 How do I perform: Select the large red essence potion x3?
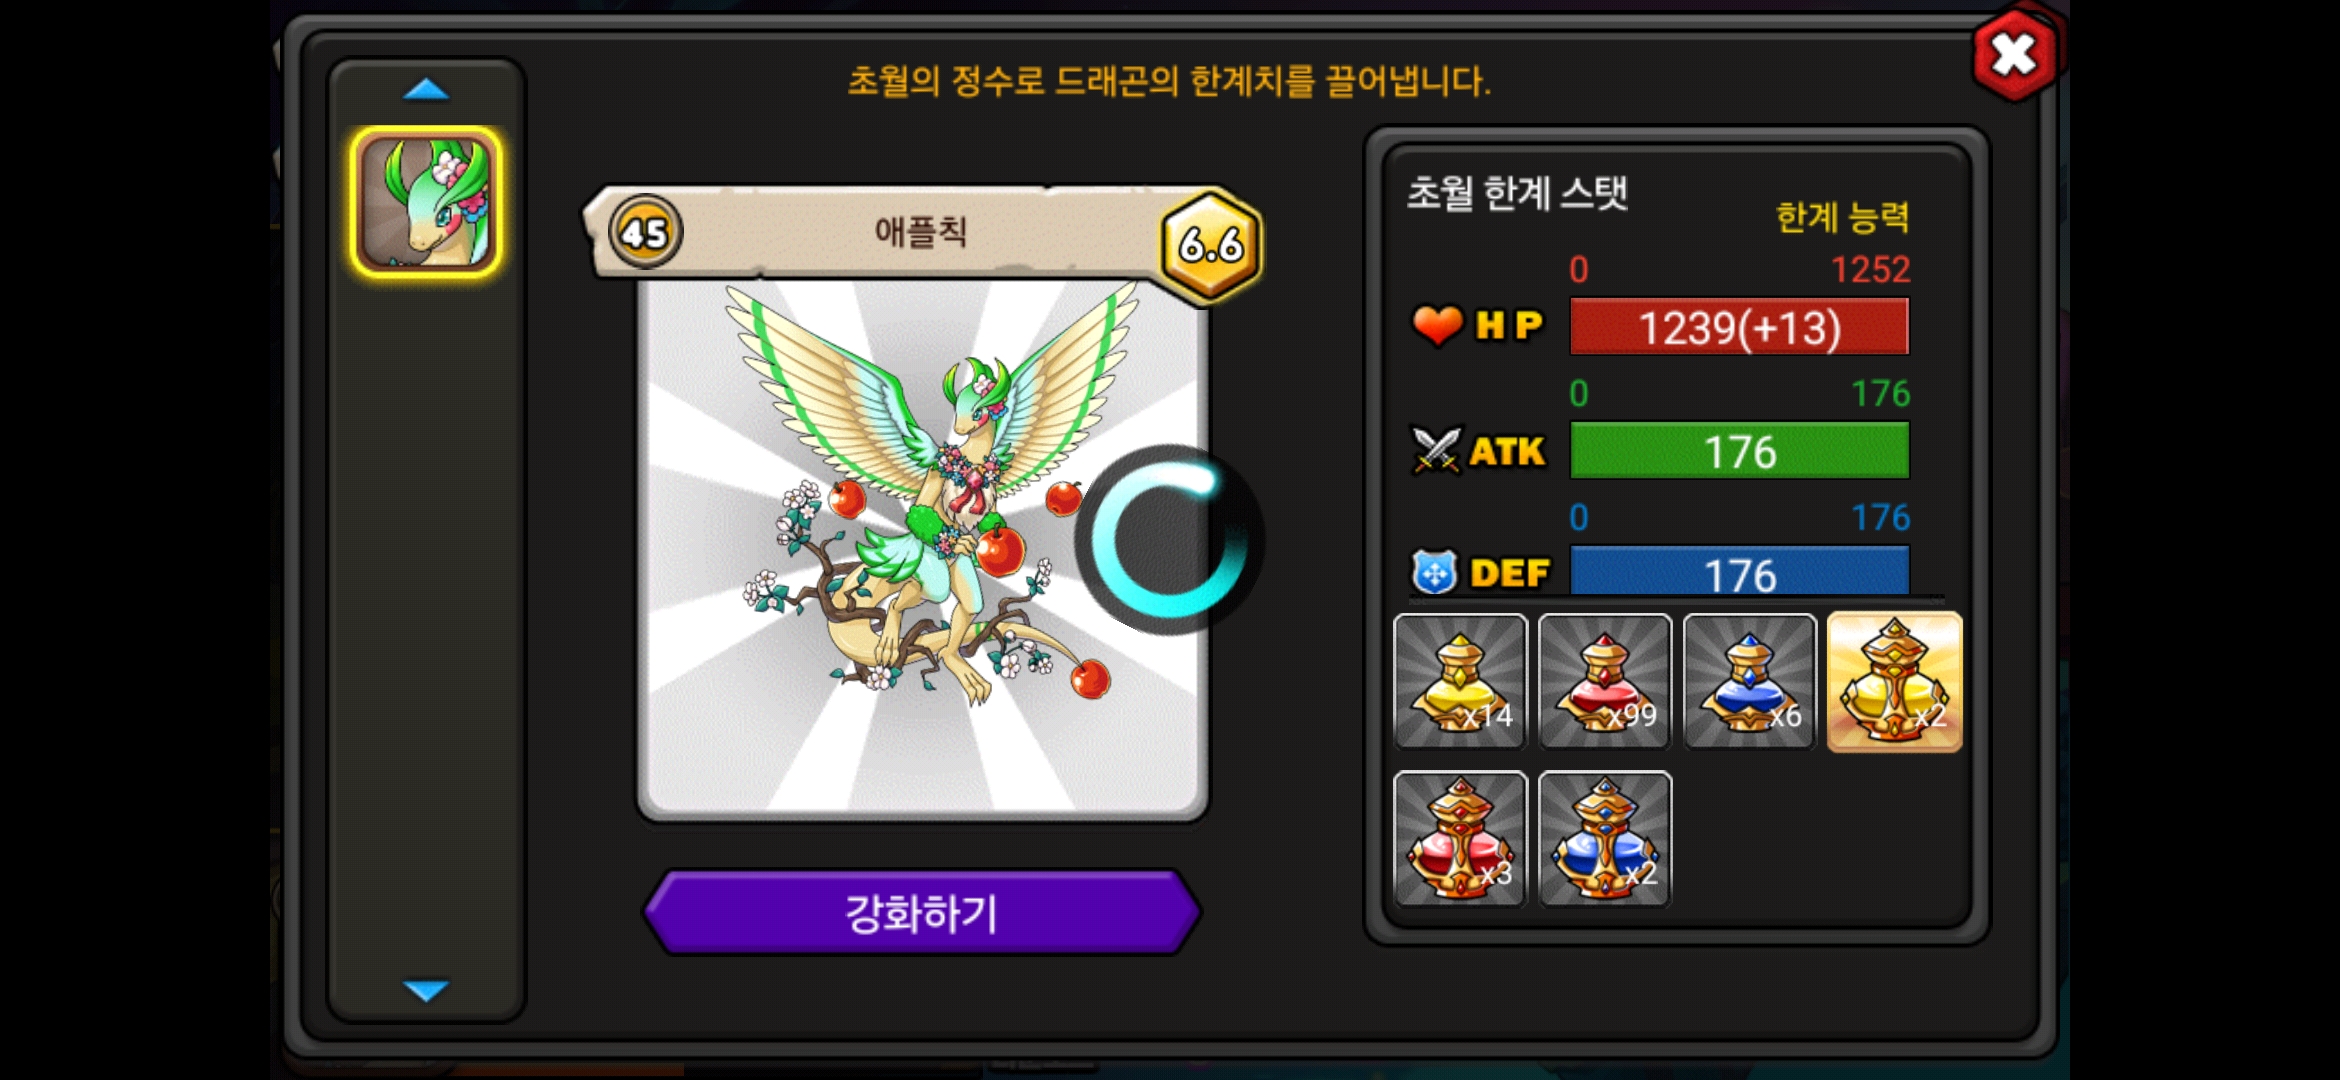point(1460,838)
